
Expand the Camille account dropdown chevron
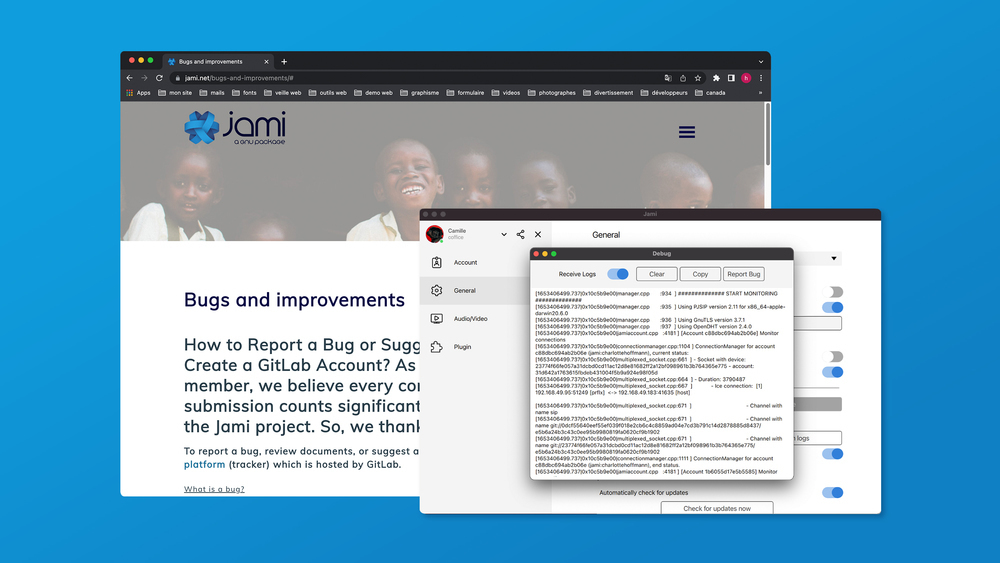pos(504,234)
